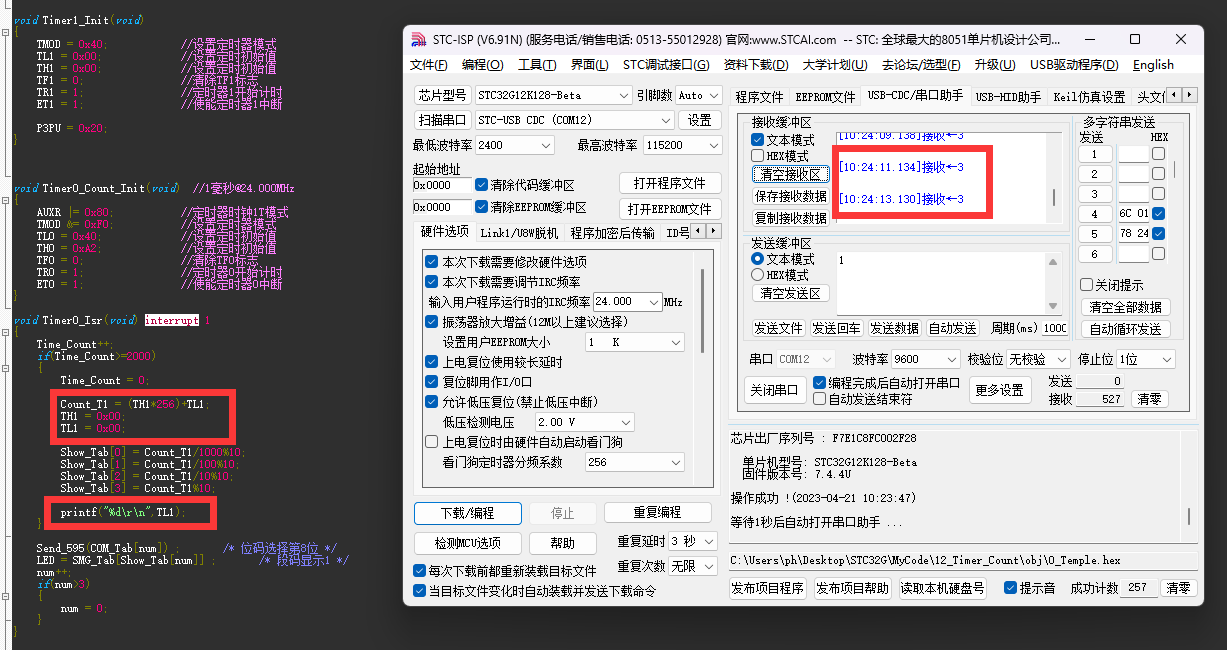Screen dimensions: 1227x650
Task: Click the 检测MCU选项 button
Action: tap(468, 543)
